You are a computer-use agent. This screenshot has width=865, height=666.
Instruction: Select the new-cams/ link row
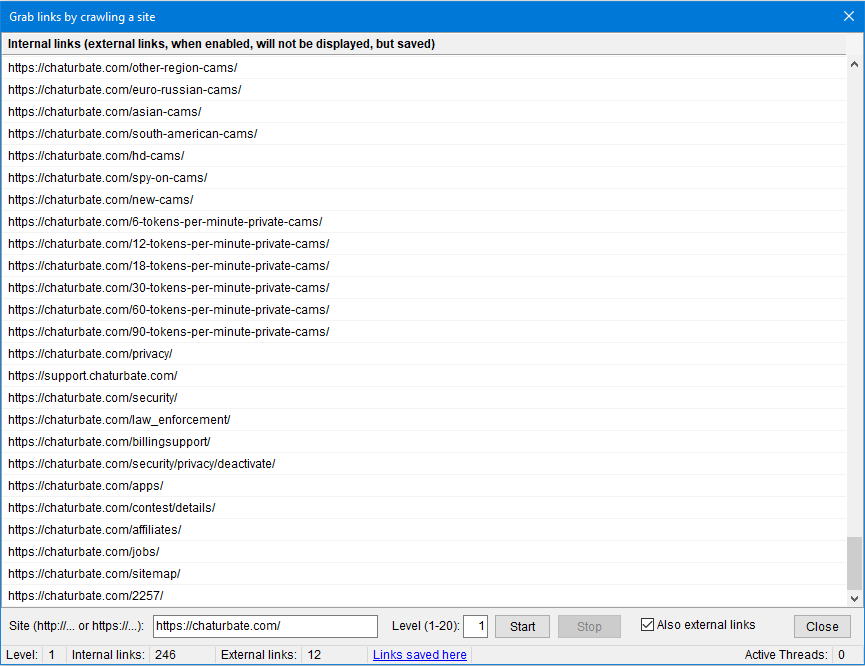coord(424,200)
